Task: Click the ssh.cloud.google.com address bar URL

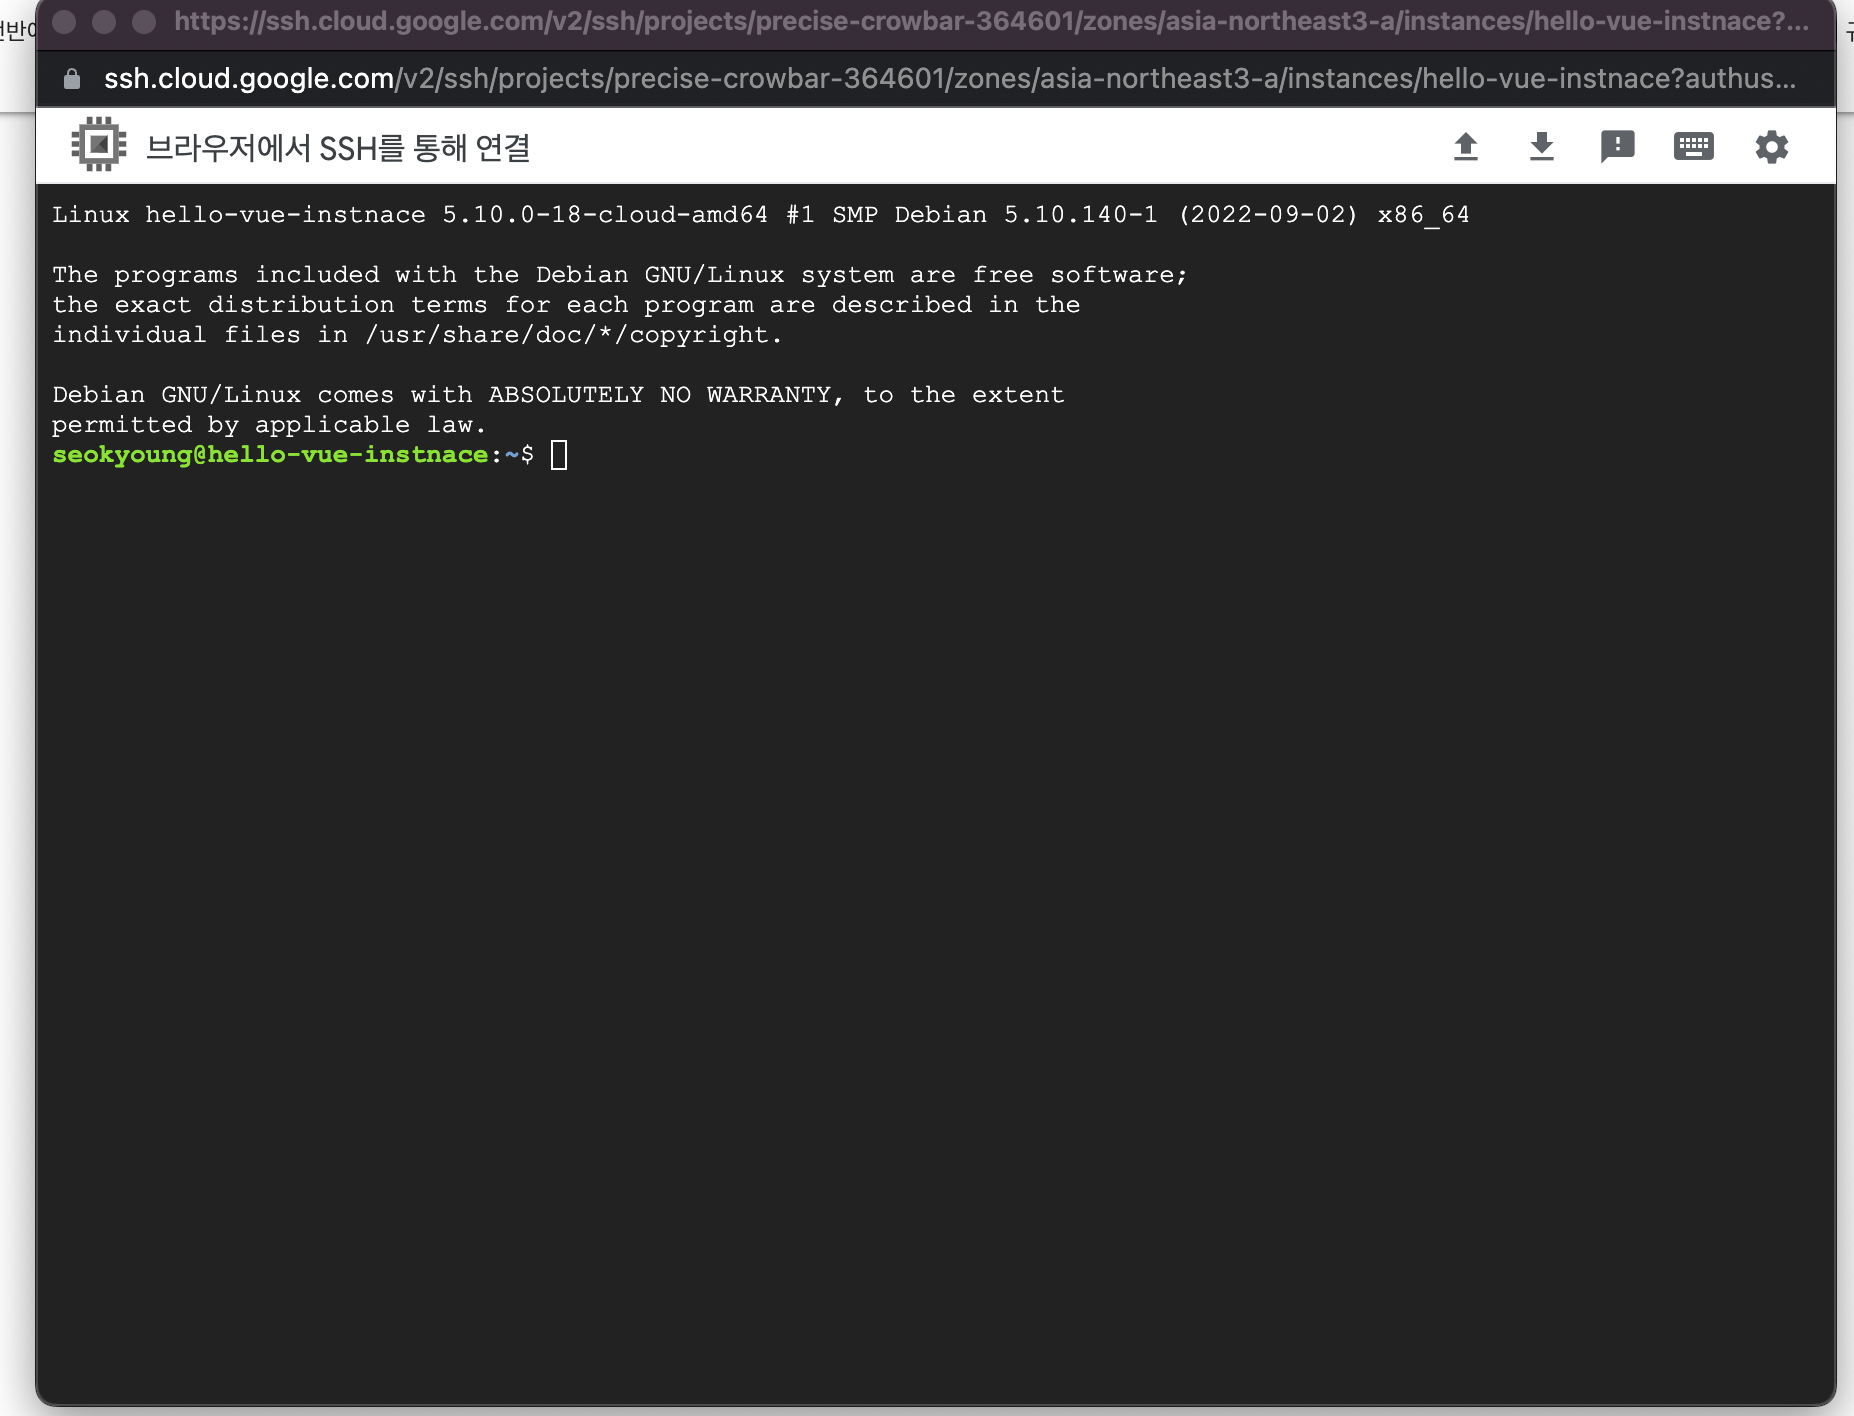Action: click(x=949, y=78)
